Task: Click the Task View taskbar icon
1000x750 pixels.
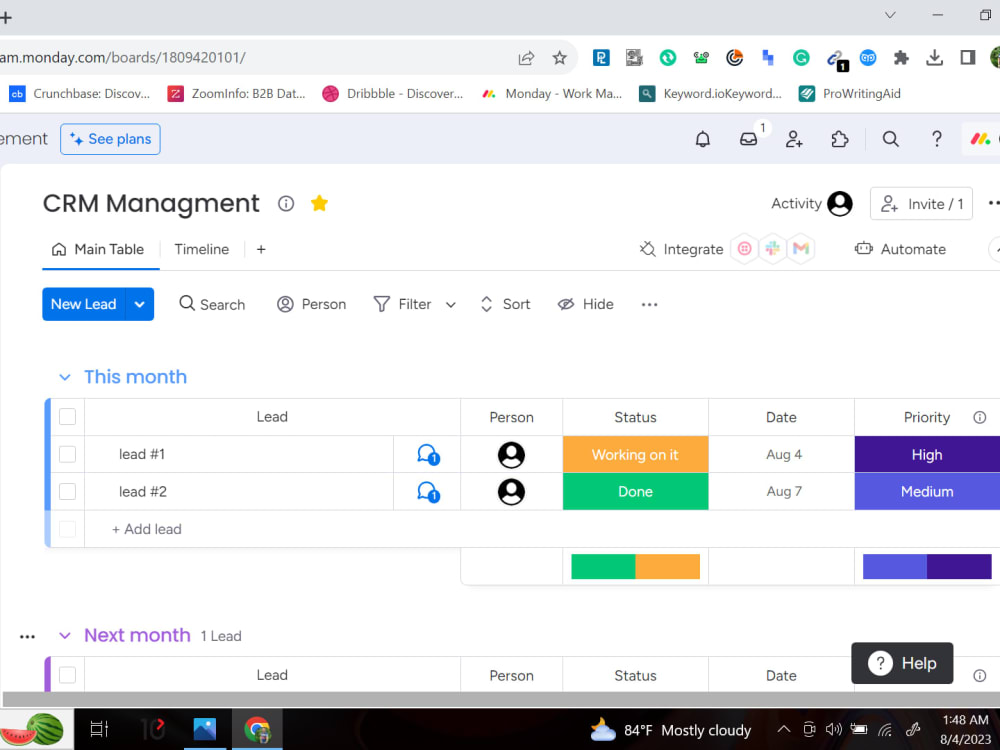Action: tap(99, 729)
